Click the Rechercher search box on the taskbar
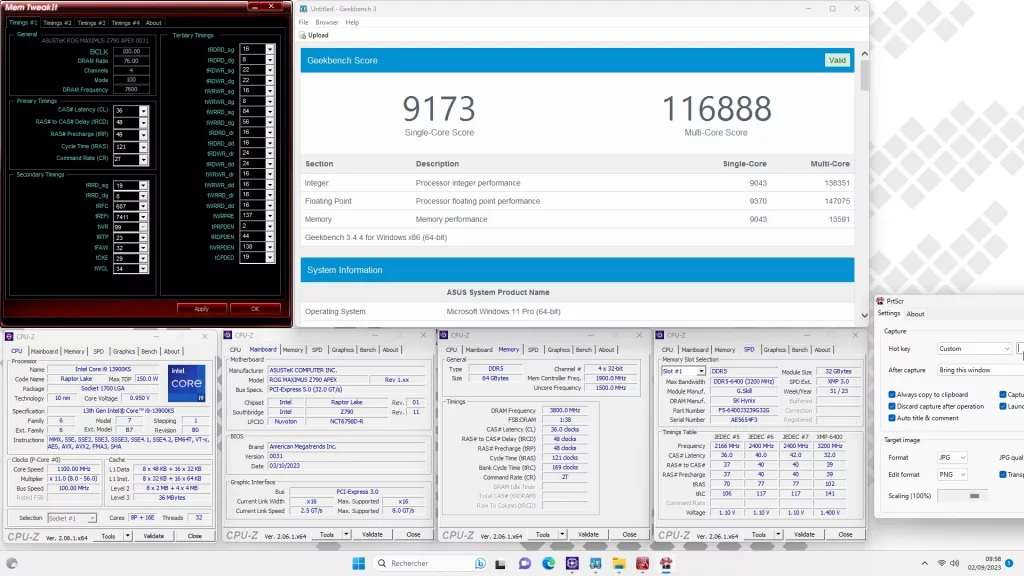 [431, 563]
